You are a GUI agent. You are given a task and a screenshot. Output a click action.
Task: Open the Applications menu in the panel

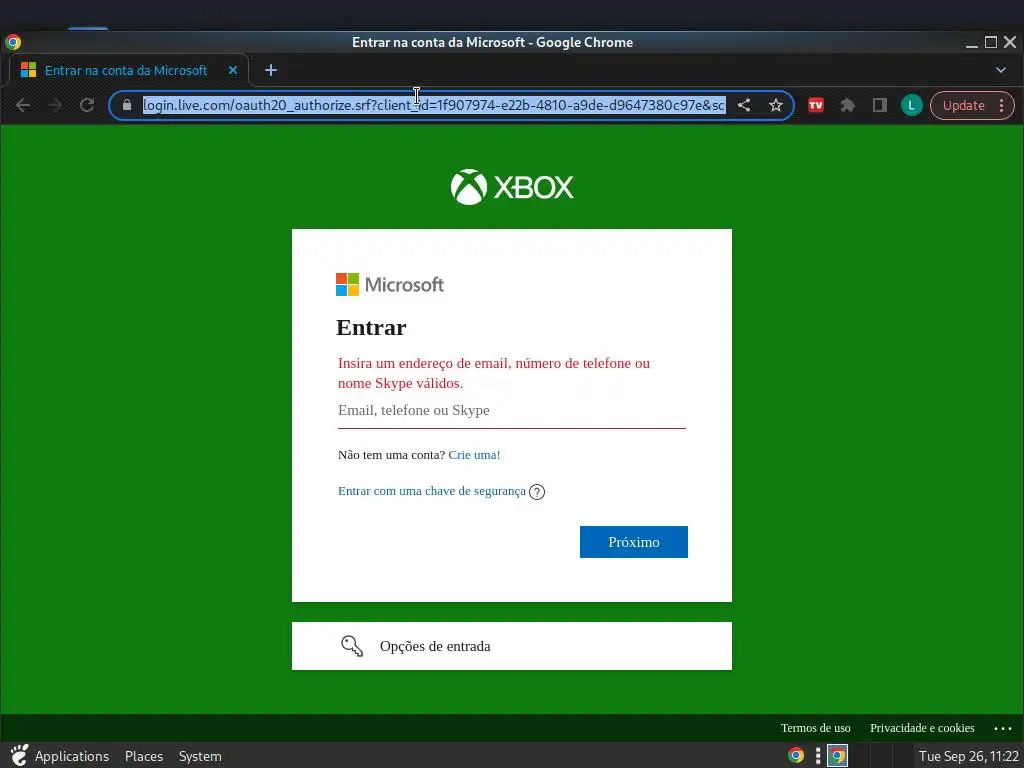pos(72,756)
